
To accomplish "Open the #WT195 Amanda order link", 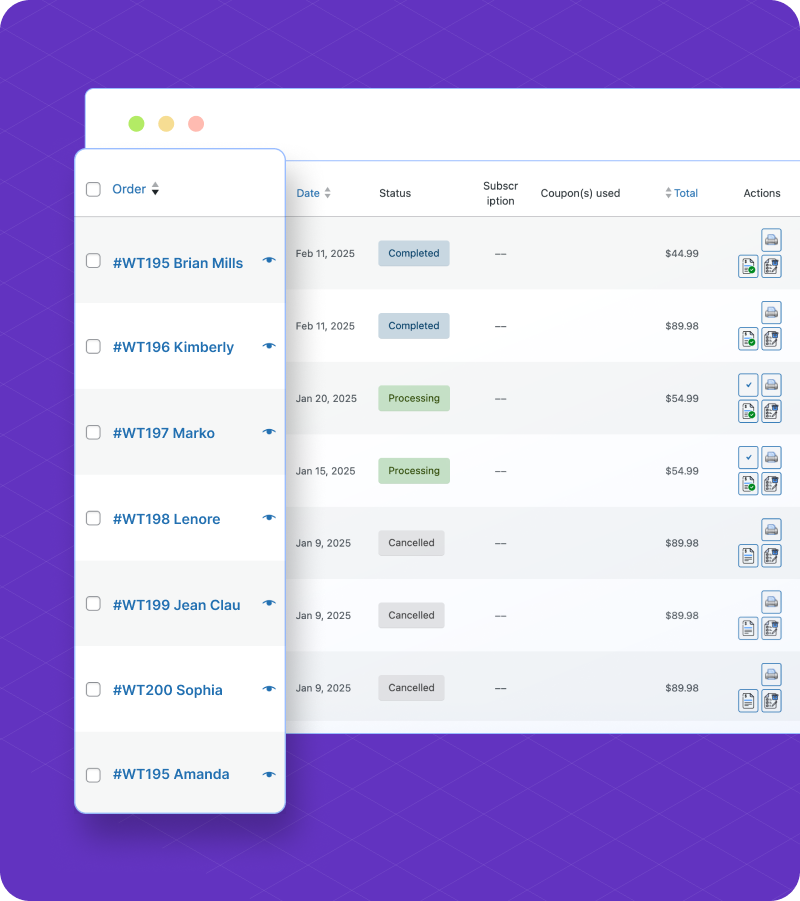I will 171,774.
